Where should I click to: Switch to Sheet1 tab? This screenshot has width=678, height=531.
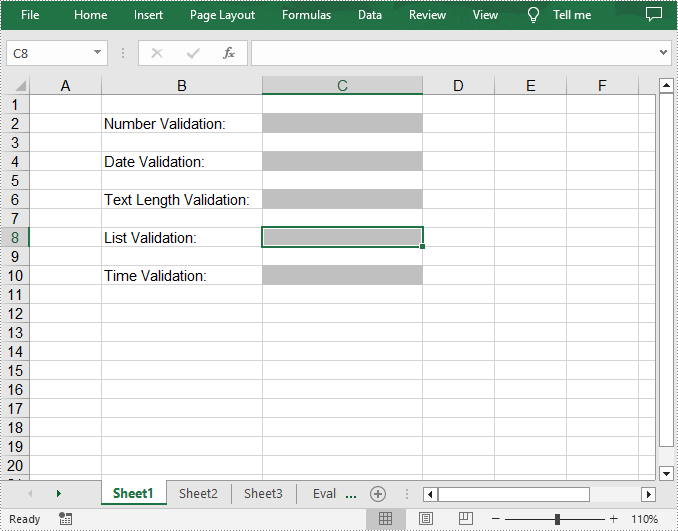(x=133, y=493)
